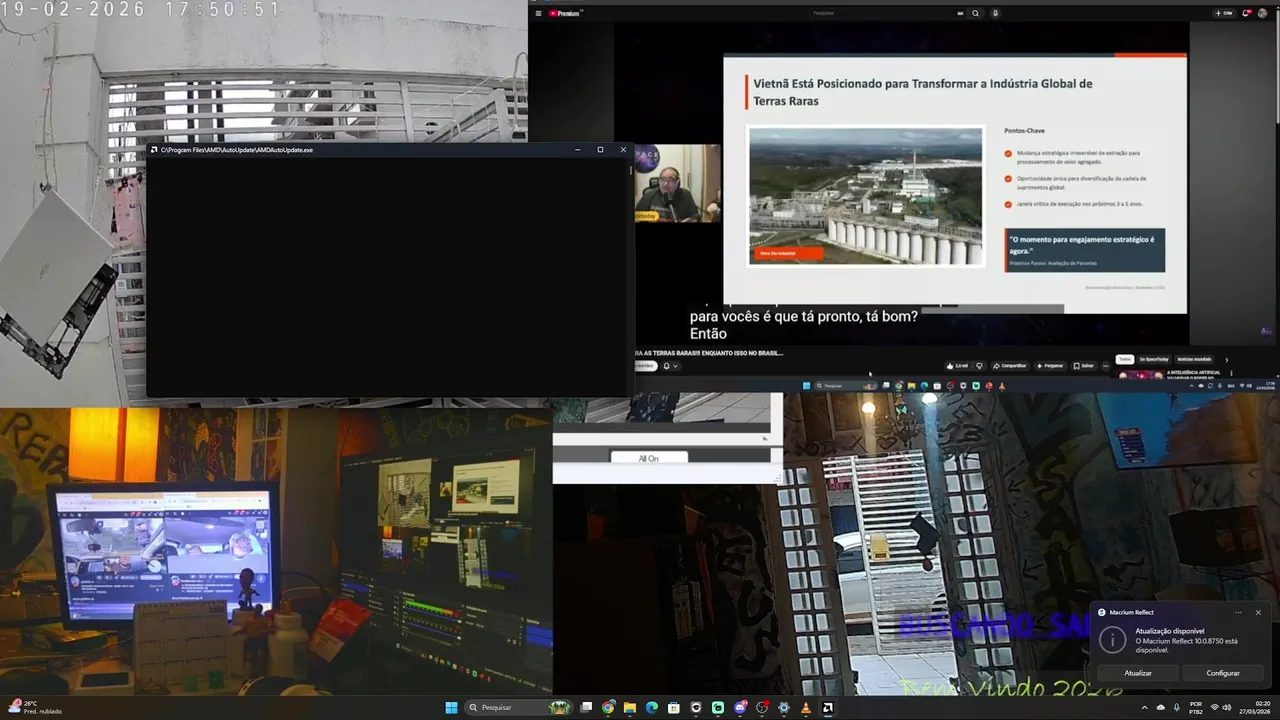Open Microsoft Edge from the taskbar
The image size is (1280, 720).
pyautogui.click(x=652, y=708)
